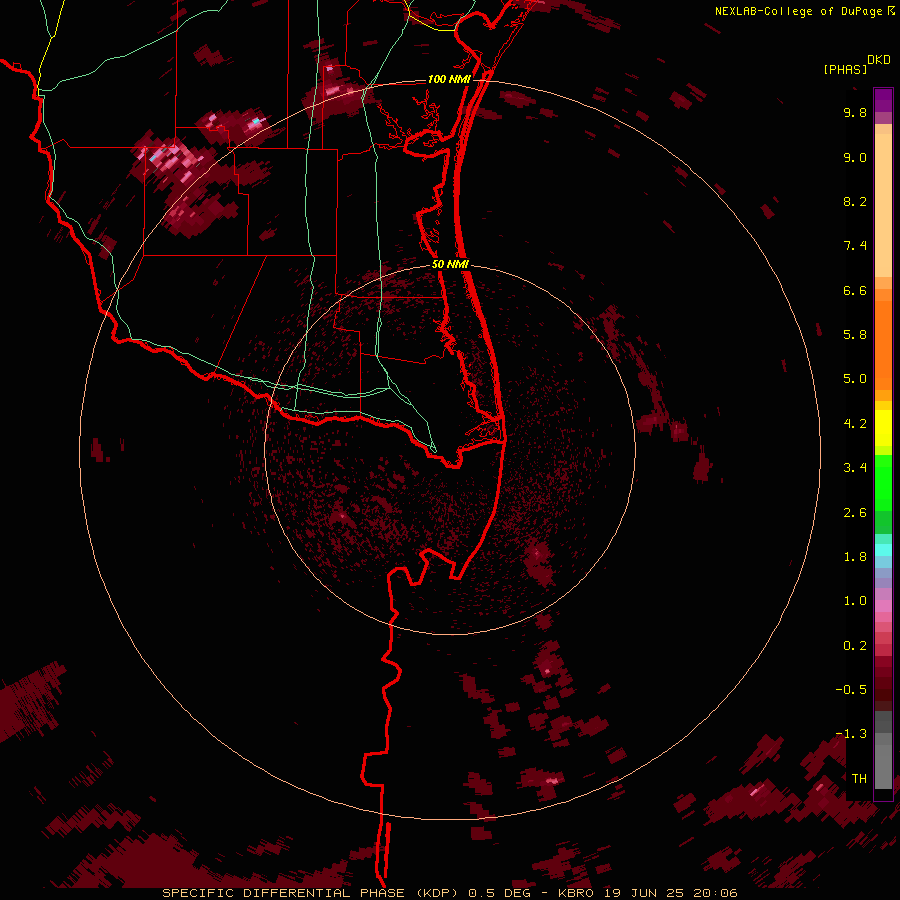Click the -1.3 scale value

pyautogui.click(x=851, y=734)
